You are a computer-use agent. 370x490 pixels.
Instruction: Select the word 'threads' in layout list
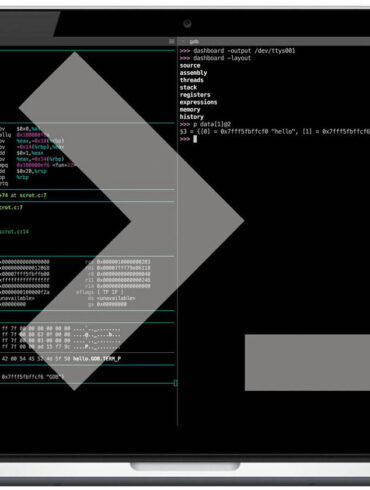tap(192, 80)
